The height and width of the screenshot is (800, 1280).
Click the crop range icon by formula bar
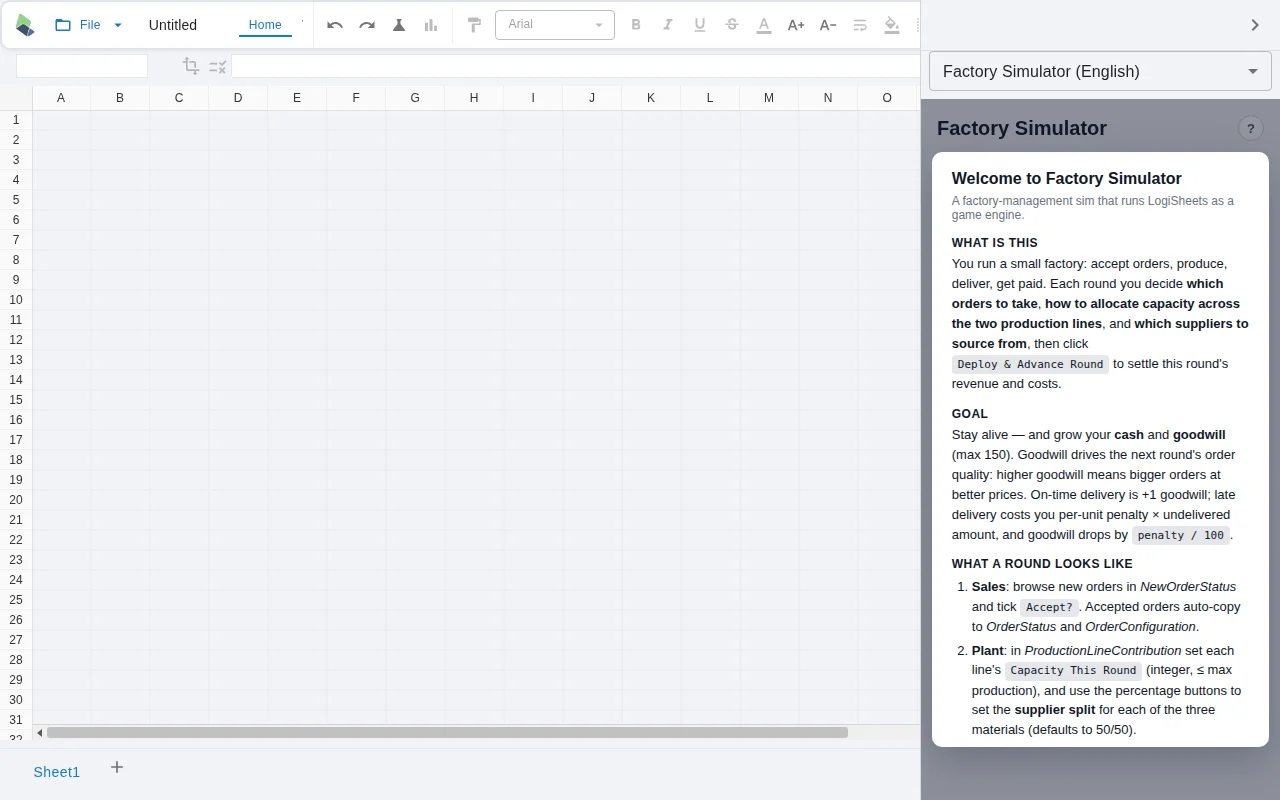click(191, 66)
